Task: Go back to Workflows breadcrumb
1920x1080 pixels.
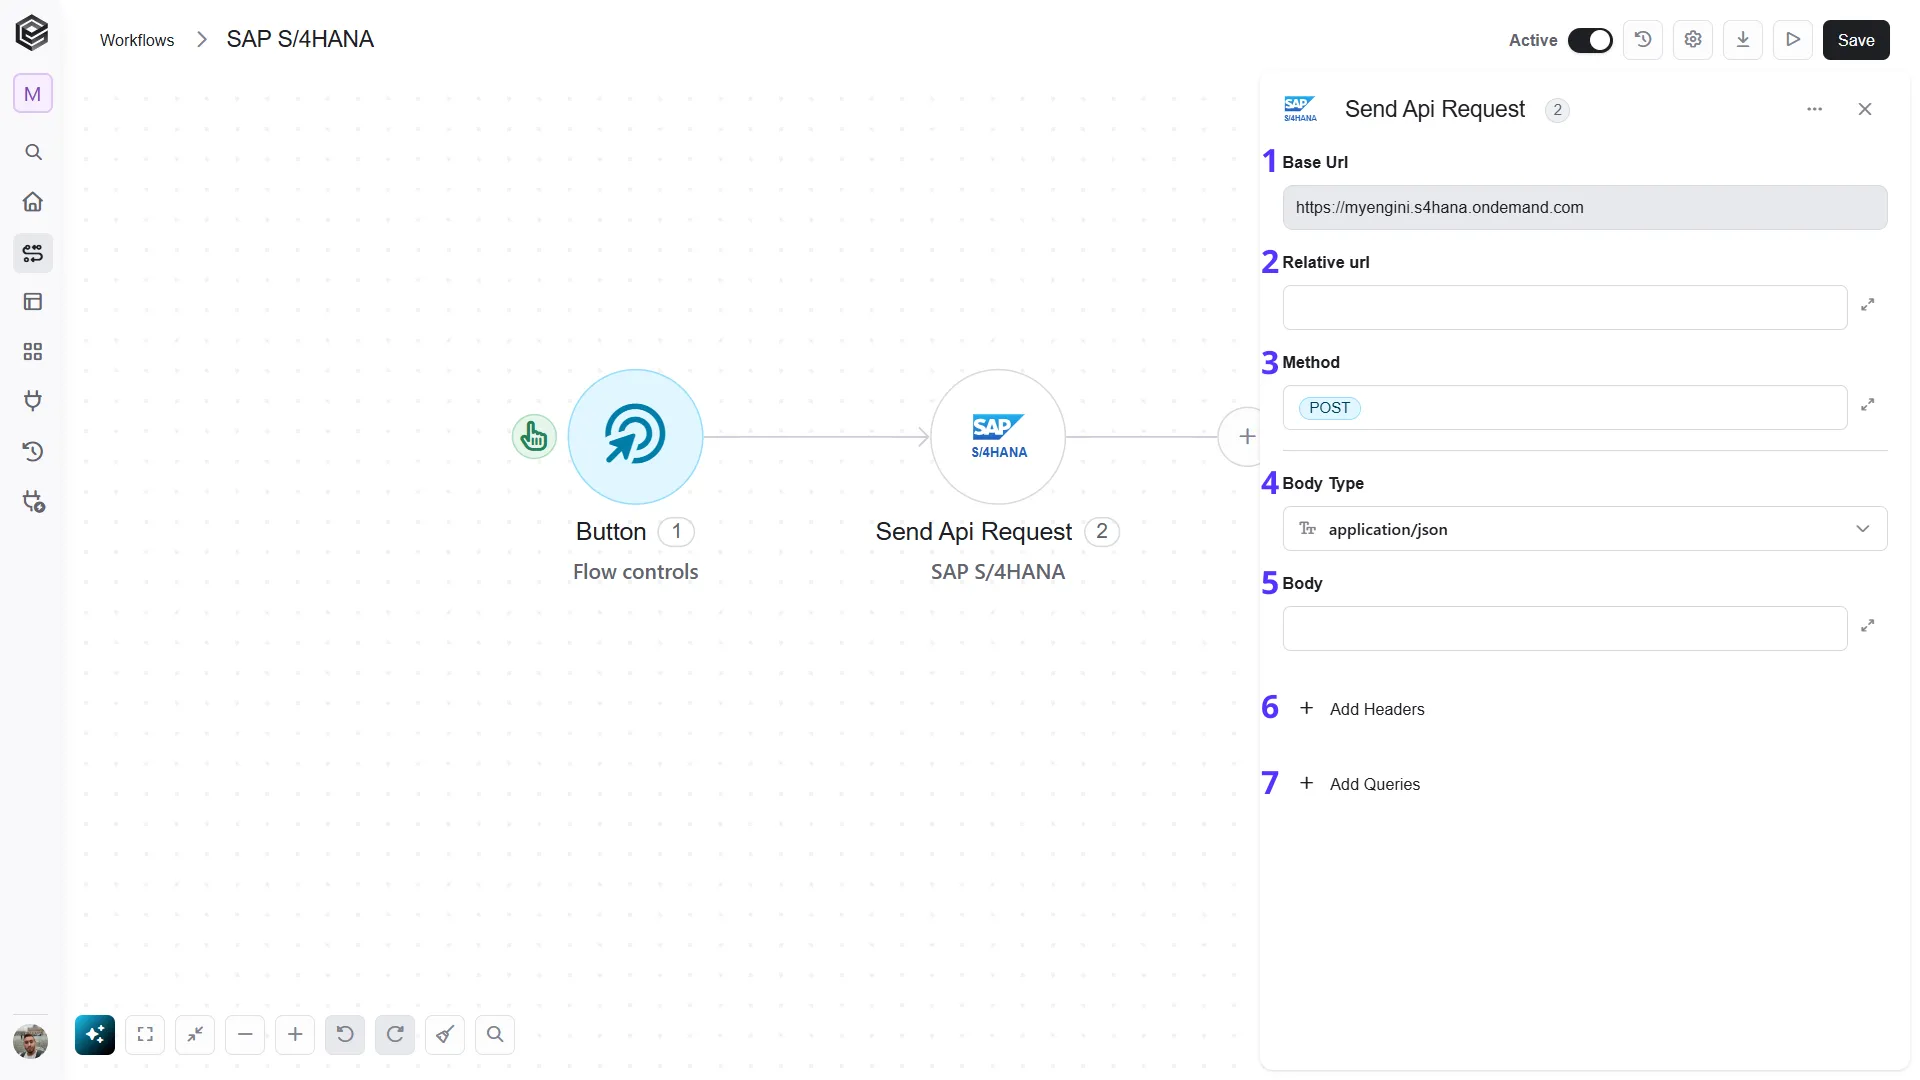Action: coord(137,40)
